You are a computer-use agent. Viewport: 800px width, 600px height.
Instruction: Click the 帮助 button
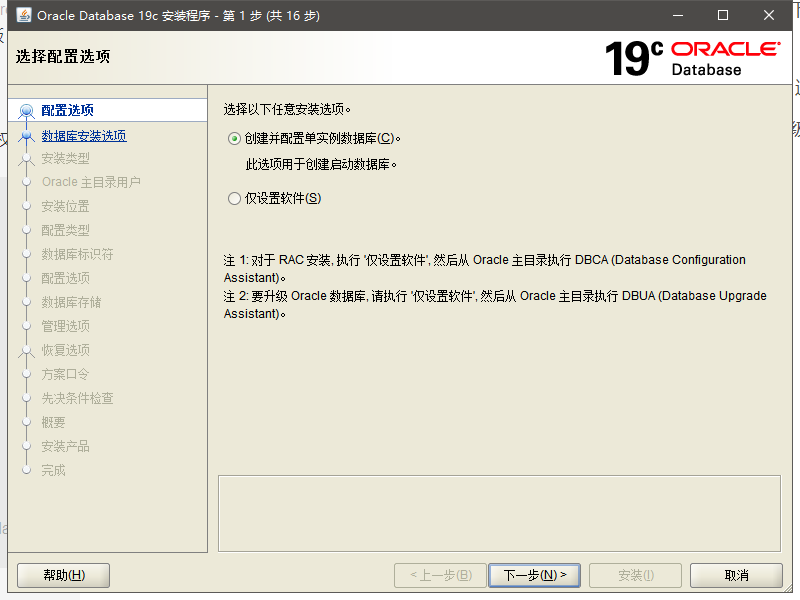62,575
